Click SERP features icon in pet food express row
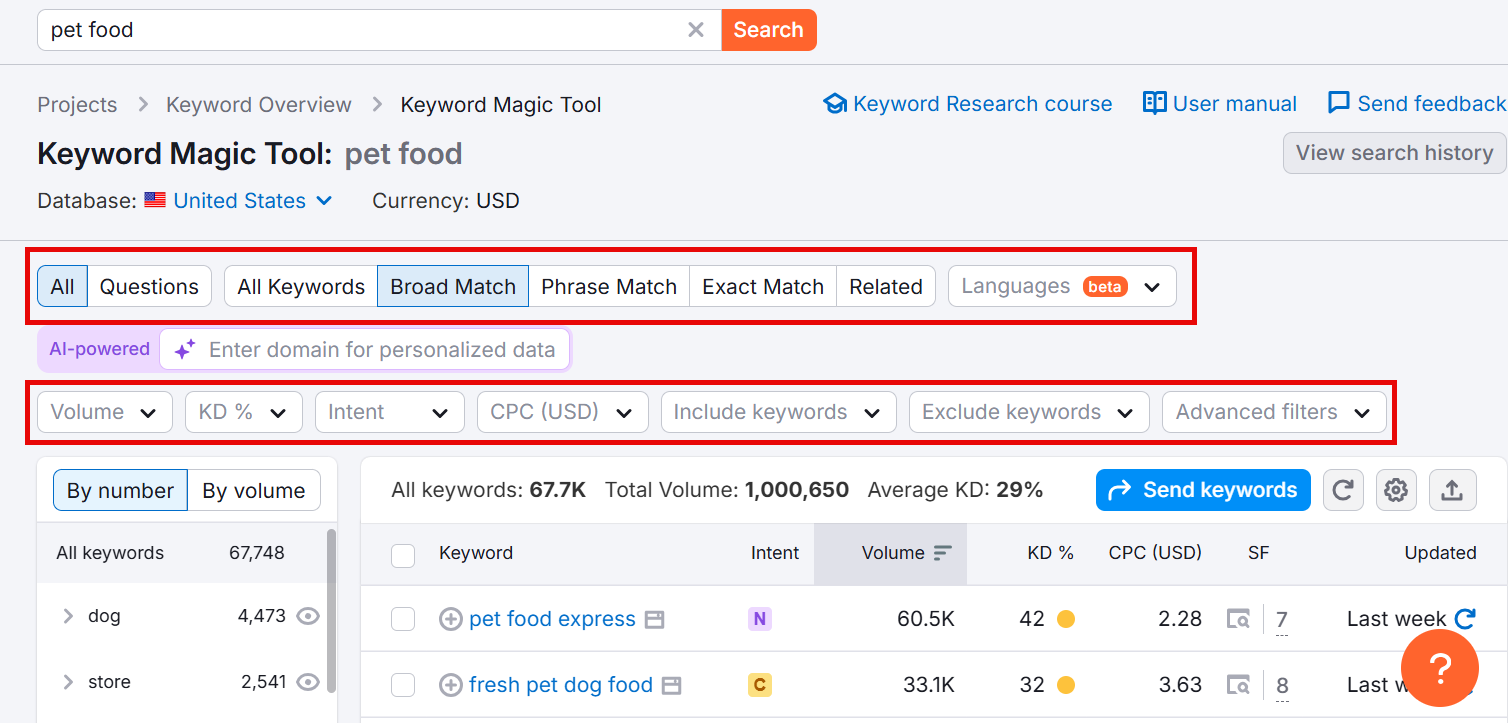Viewport: 1508px width, 723px height. click(x=1238, y=619)
